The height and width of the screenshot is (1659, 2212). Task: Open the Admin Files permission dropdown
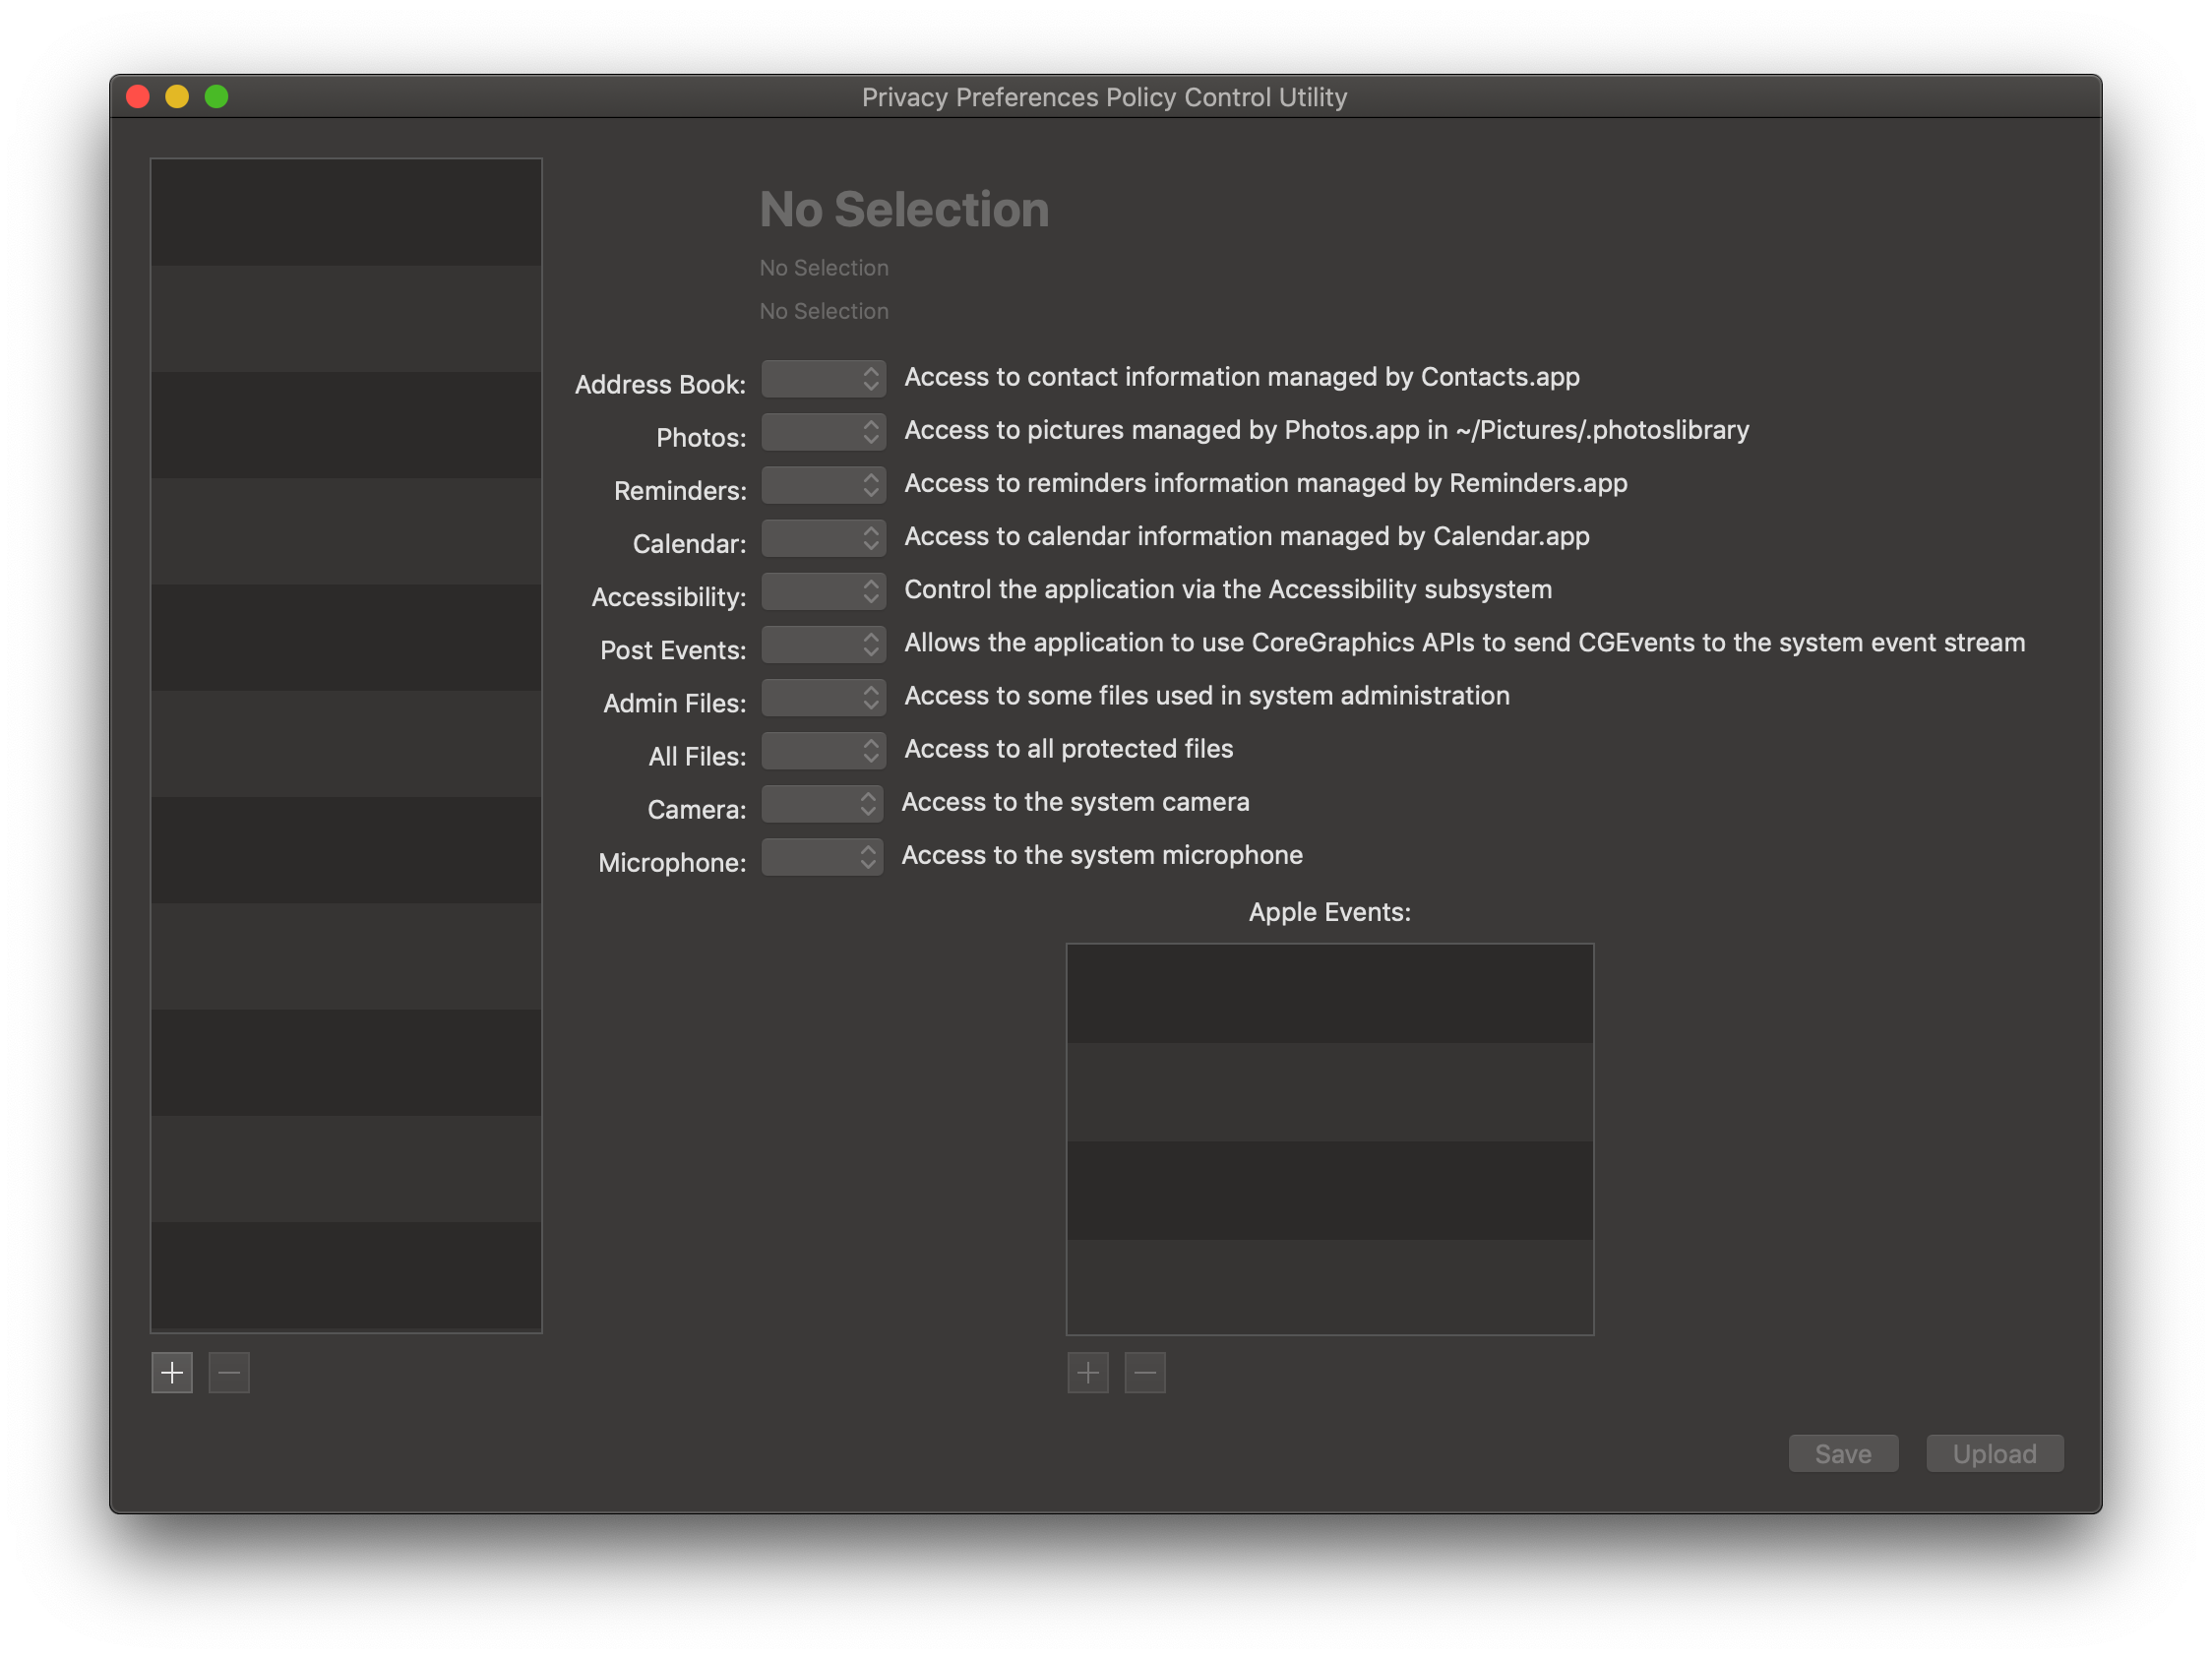click(823, 696)
